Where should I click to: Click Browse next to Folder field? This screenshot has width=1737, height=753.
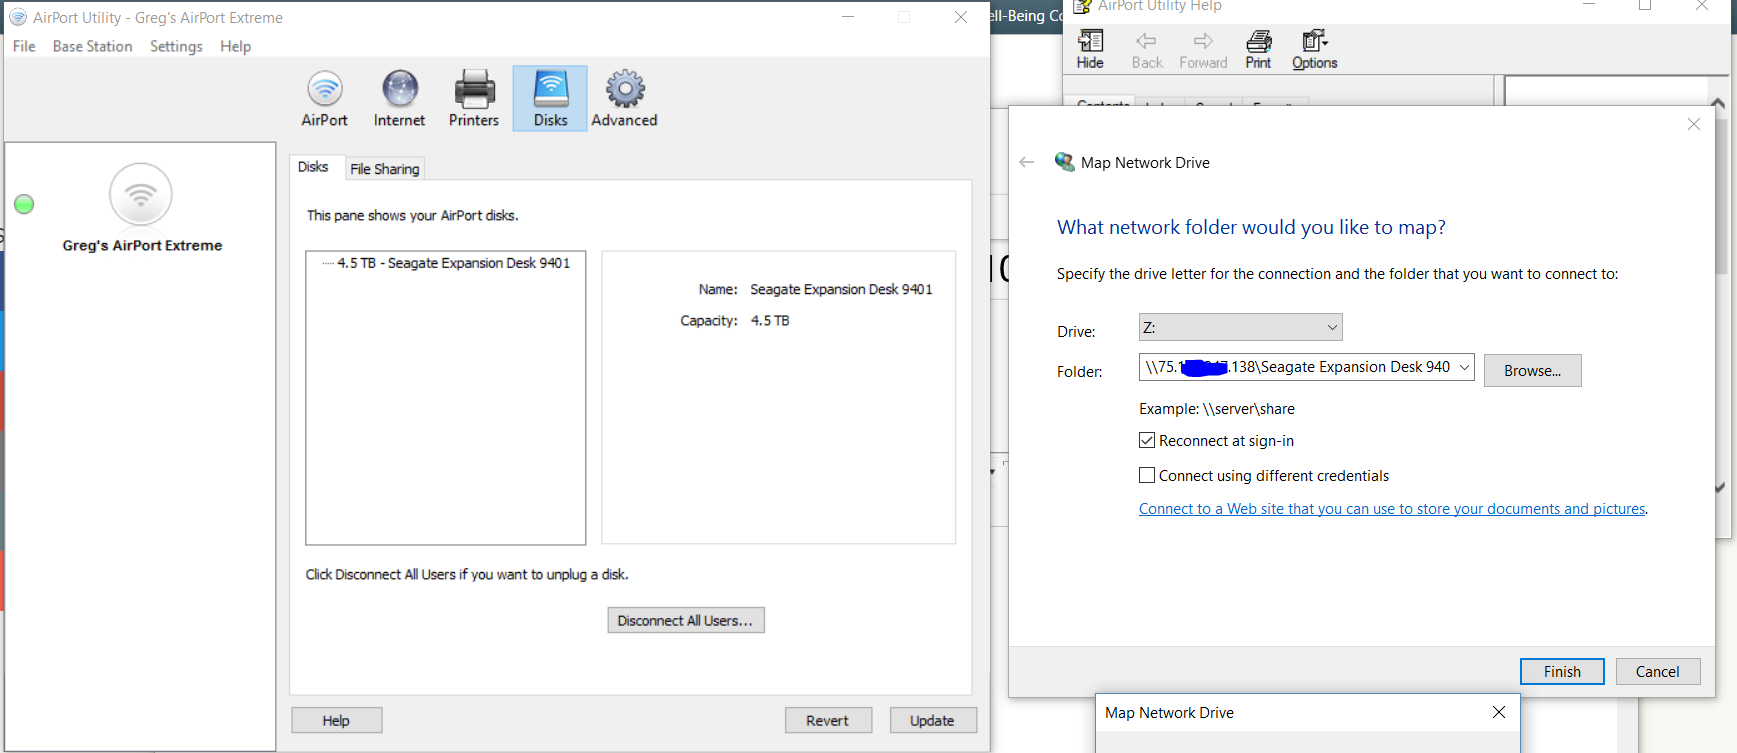(1532, 370)
